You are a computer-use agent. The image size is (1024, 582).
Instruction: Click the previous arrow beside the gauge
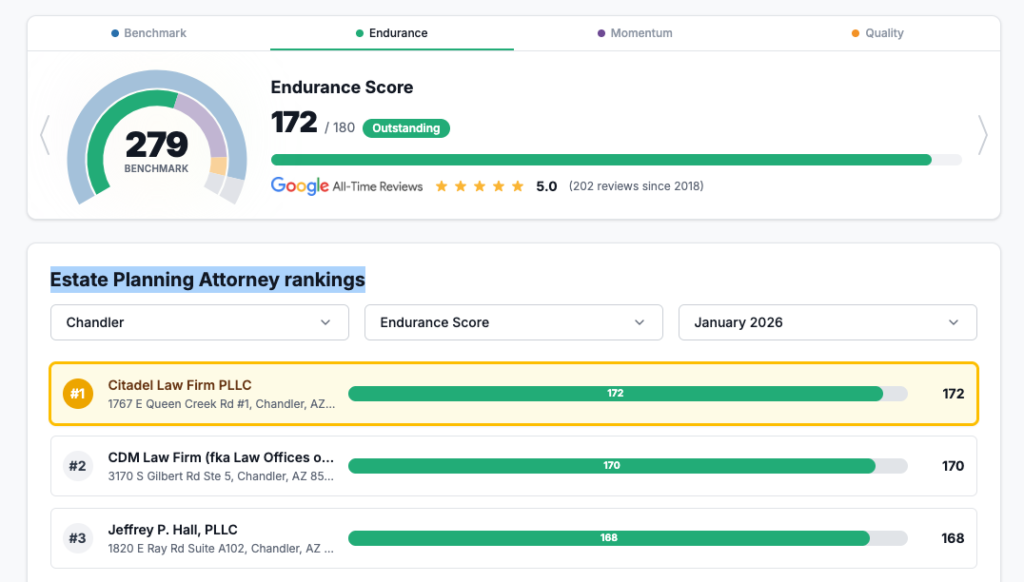click(45, 135)
